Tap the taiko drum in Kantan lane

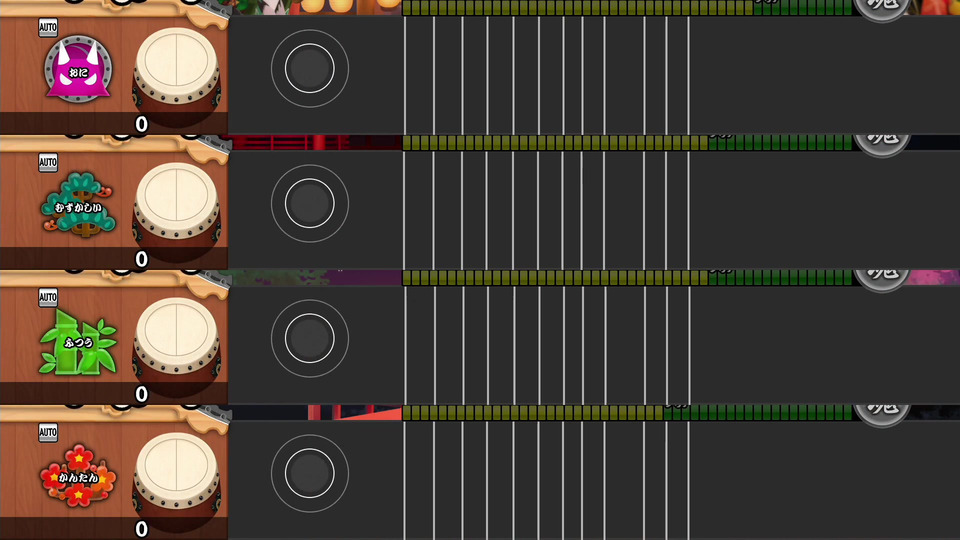(176, 479)
